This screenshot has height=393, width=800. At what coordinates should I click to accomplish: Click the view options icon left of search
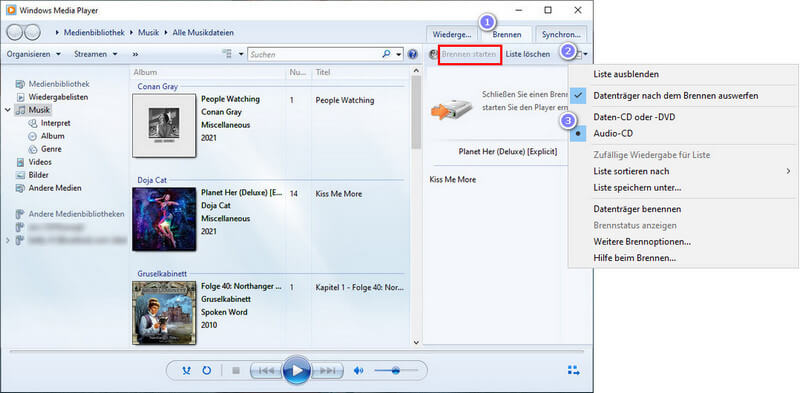[x=228, y=54]
